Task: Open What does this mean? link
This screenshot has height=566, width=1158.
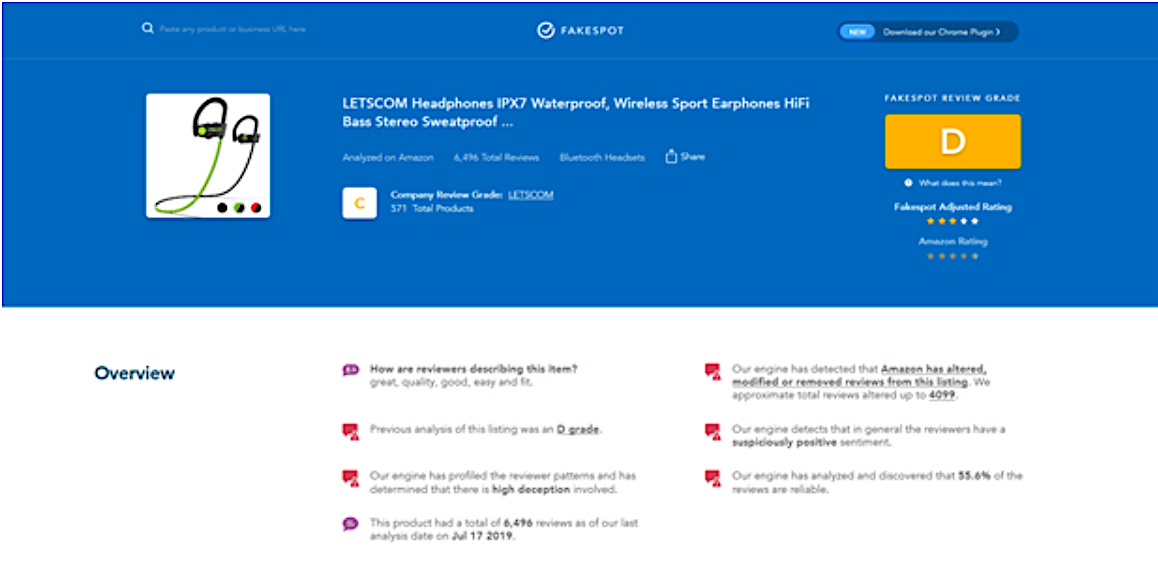Action: 959,183
